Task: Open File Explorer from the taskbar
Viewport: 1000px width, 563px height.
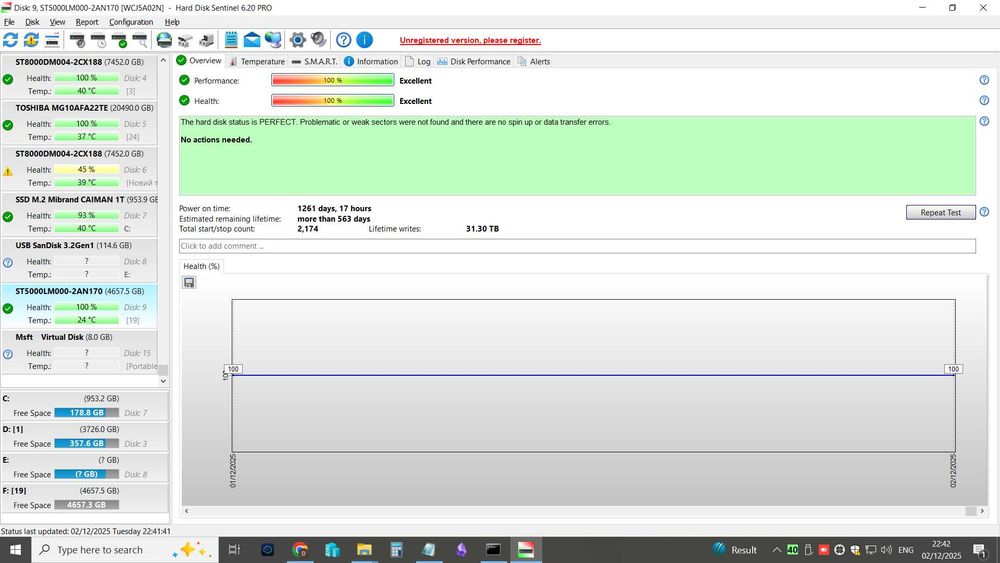Action: coord(364,550)
